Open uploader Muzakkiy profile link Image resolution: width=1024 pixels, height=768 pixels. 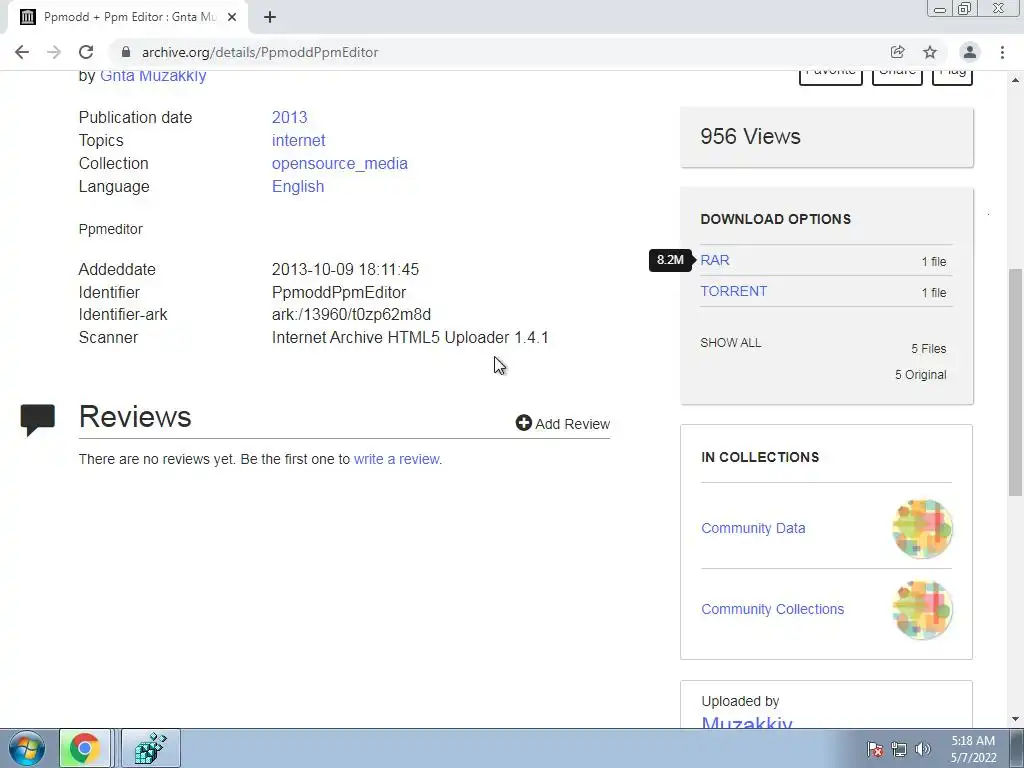click(x=746, y=723)
